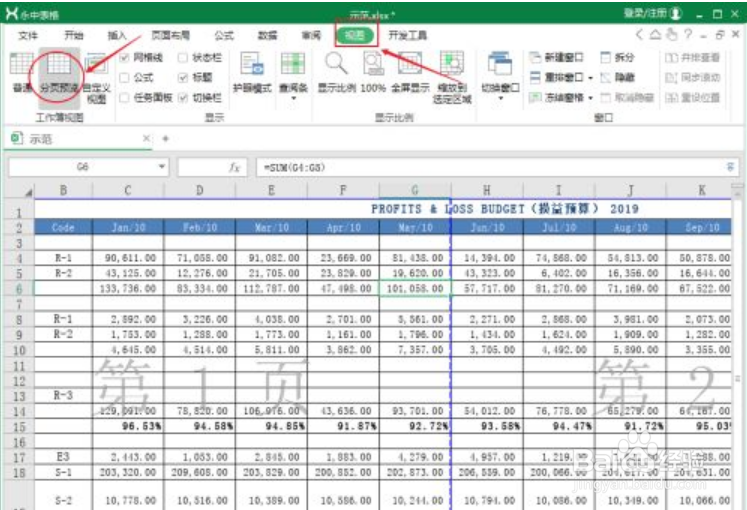The image size is (747, 510).
Task: Click the Switch Window (切换窗口) icon
Action: pos(500,64)
